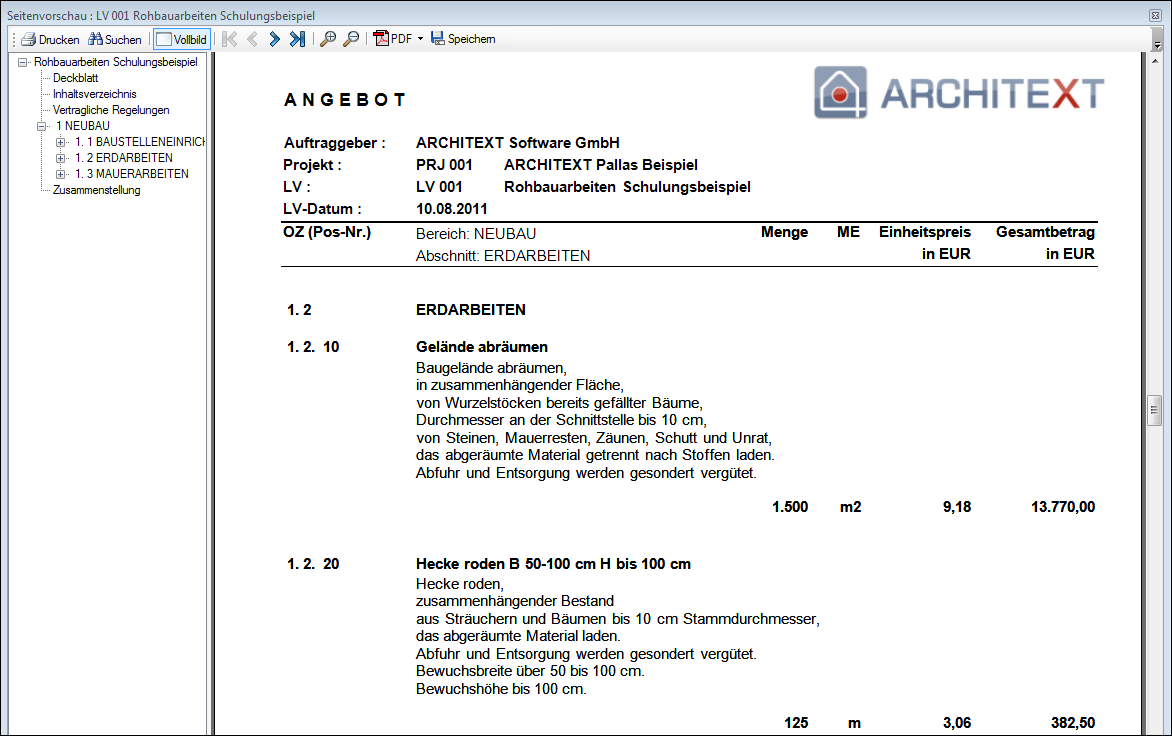The width and height of the screenshot is (1172, 736).
Task: Click the quantity 1.500
Action: click(x=790, y=507)
